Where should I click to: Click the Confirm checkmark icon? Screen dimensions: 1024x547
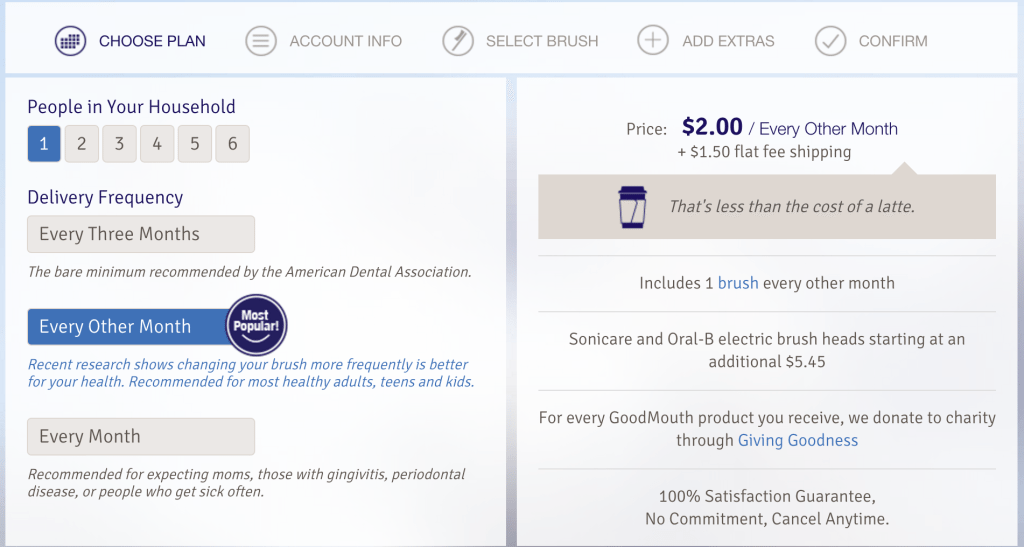click(830, 40)
